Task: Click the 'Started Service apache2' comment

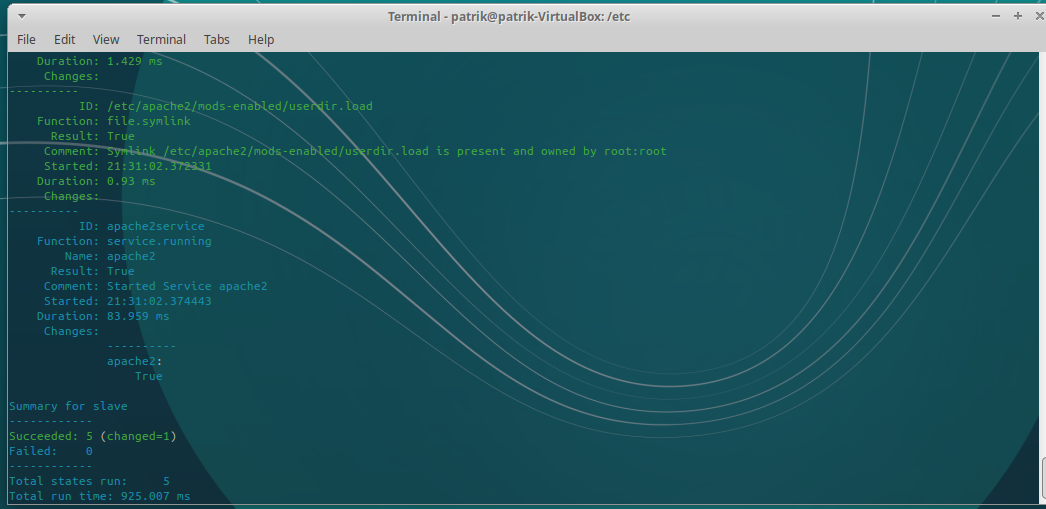Action: pyautogui.click(x=187, y=286)
